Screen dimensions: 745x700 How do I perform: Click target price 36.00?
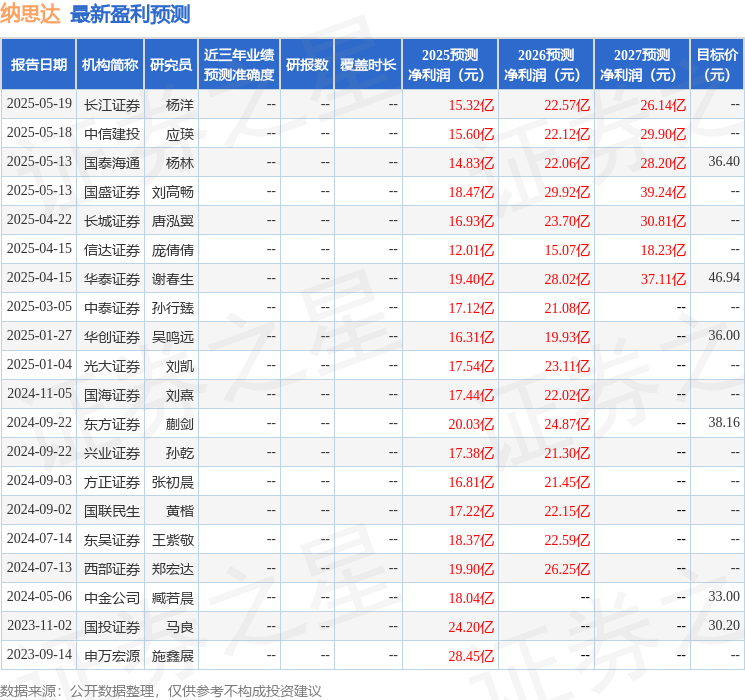724,336
